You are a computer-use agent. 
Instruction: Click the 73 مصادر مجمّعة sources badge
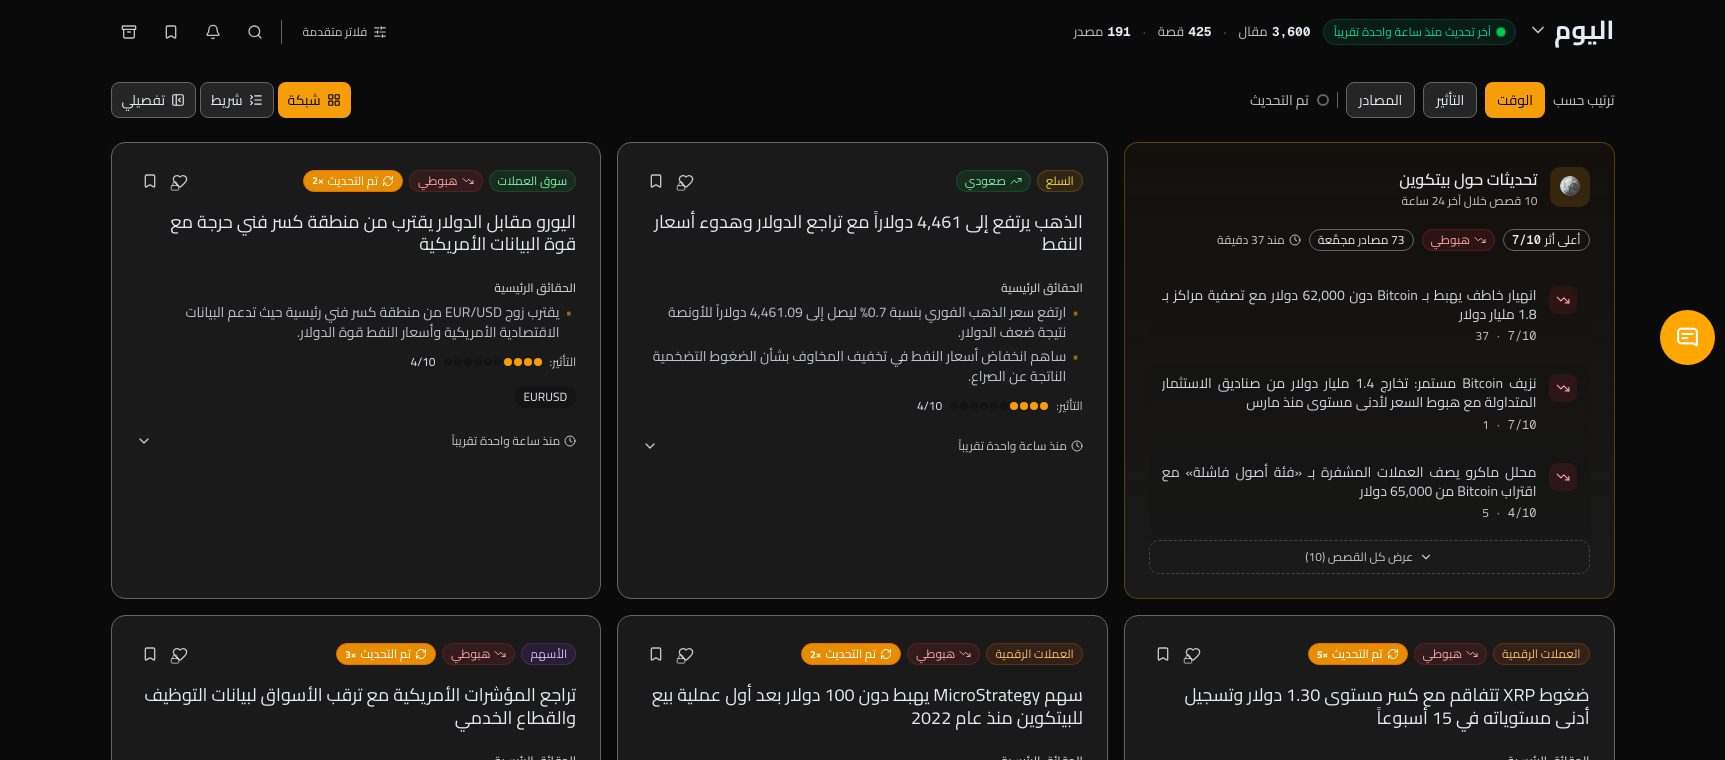pyautogui.click(x=1361, y=240)
